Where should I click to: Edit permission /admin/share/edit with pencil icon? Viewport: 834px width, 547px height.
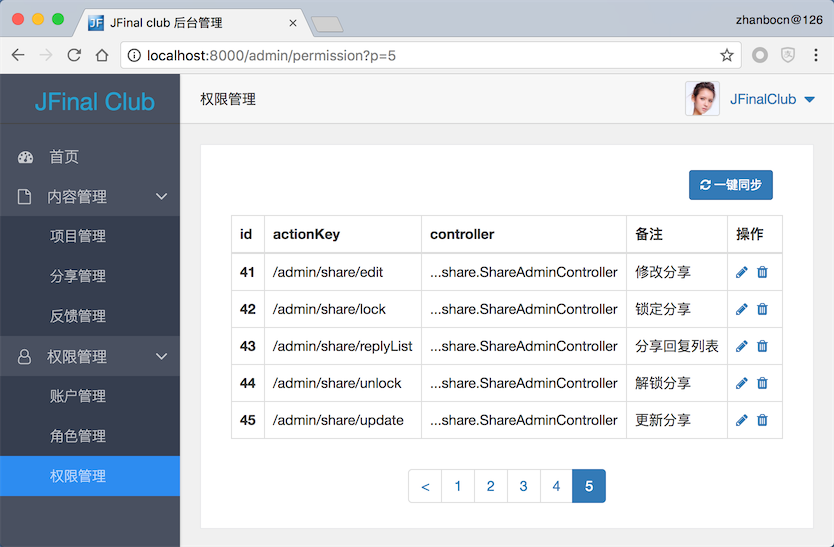(x=741, y=272)
